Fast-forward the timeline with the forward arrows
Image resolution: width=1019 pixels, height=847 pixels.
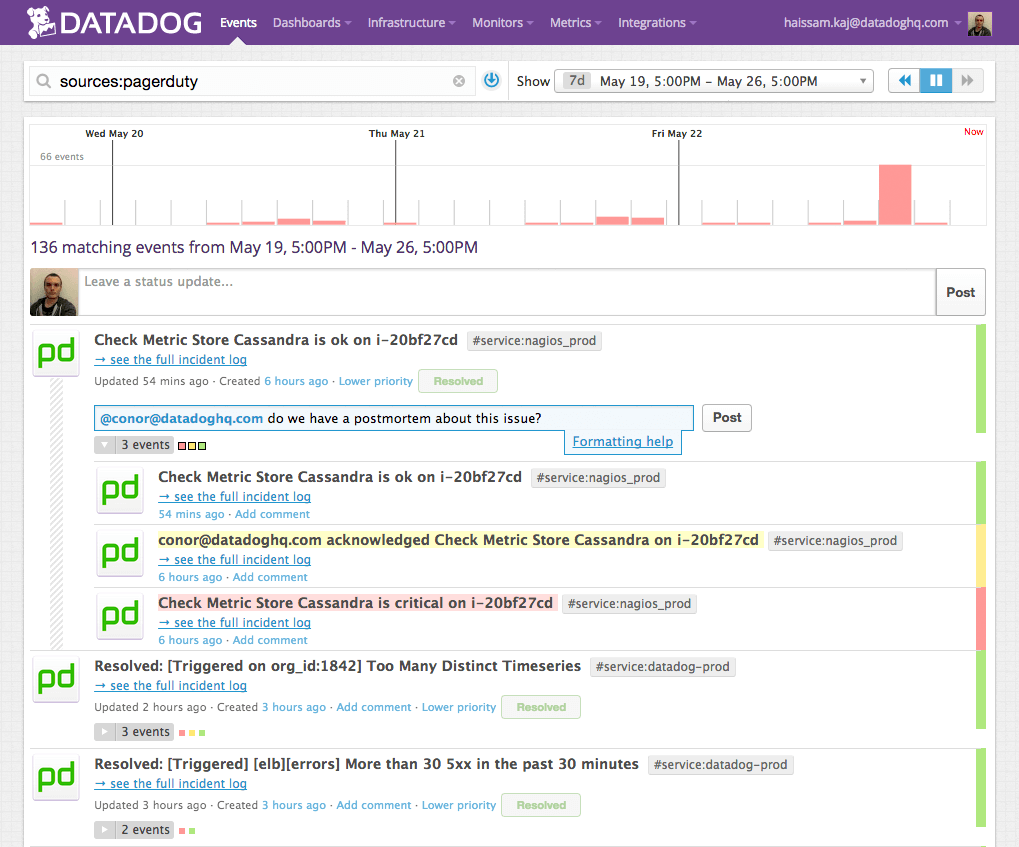(968, 80)
